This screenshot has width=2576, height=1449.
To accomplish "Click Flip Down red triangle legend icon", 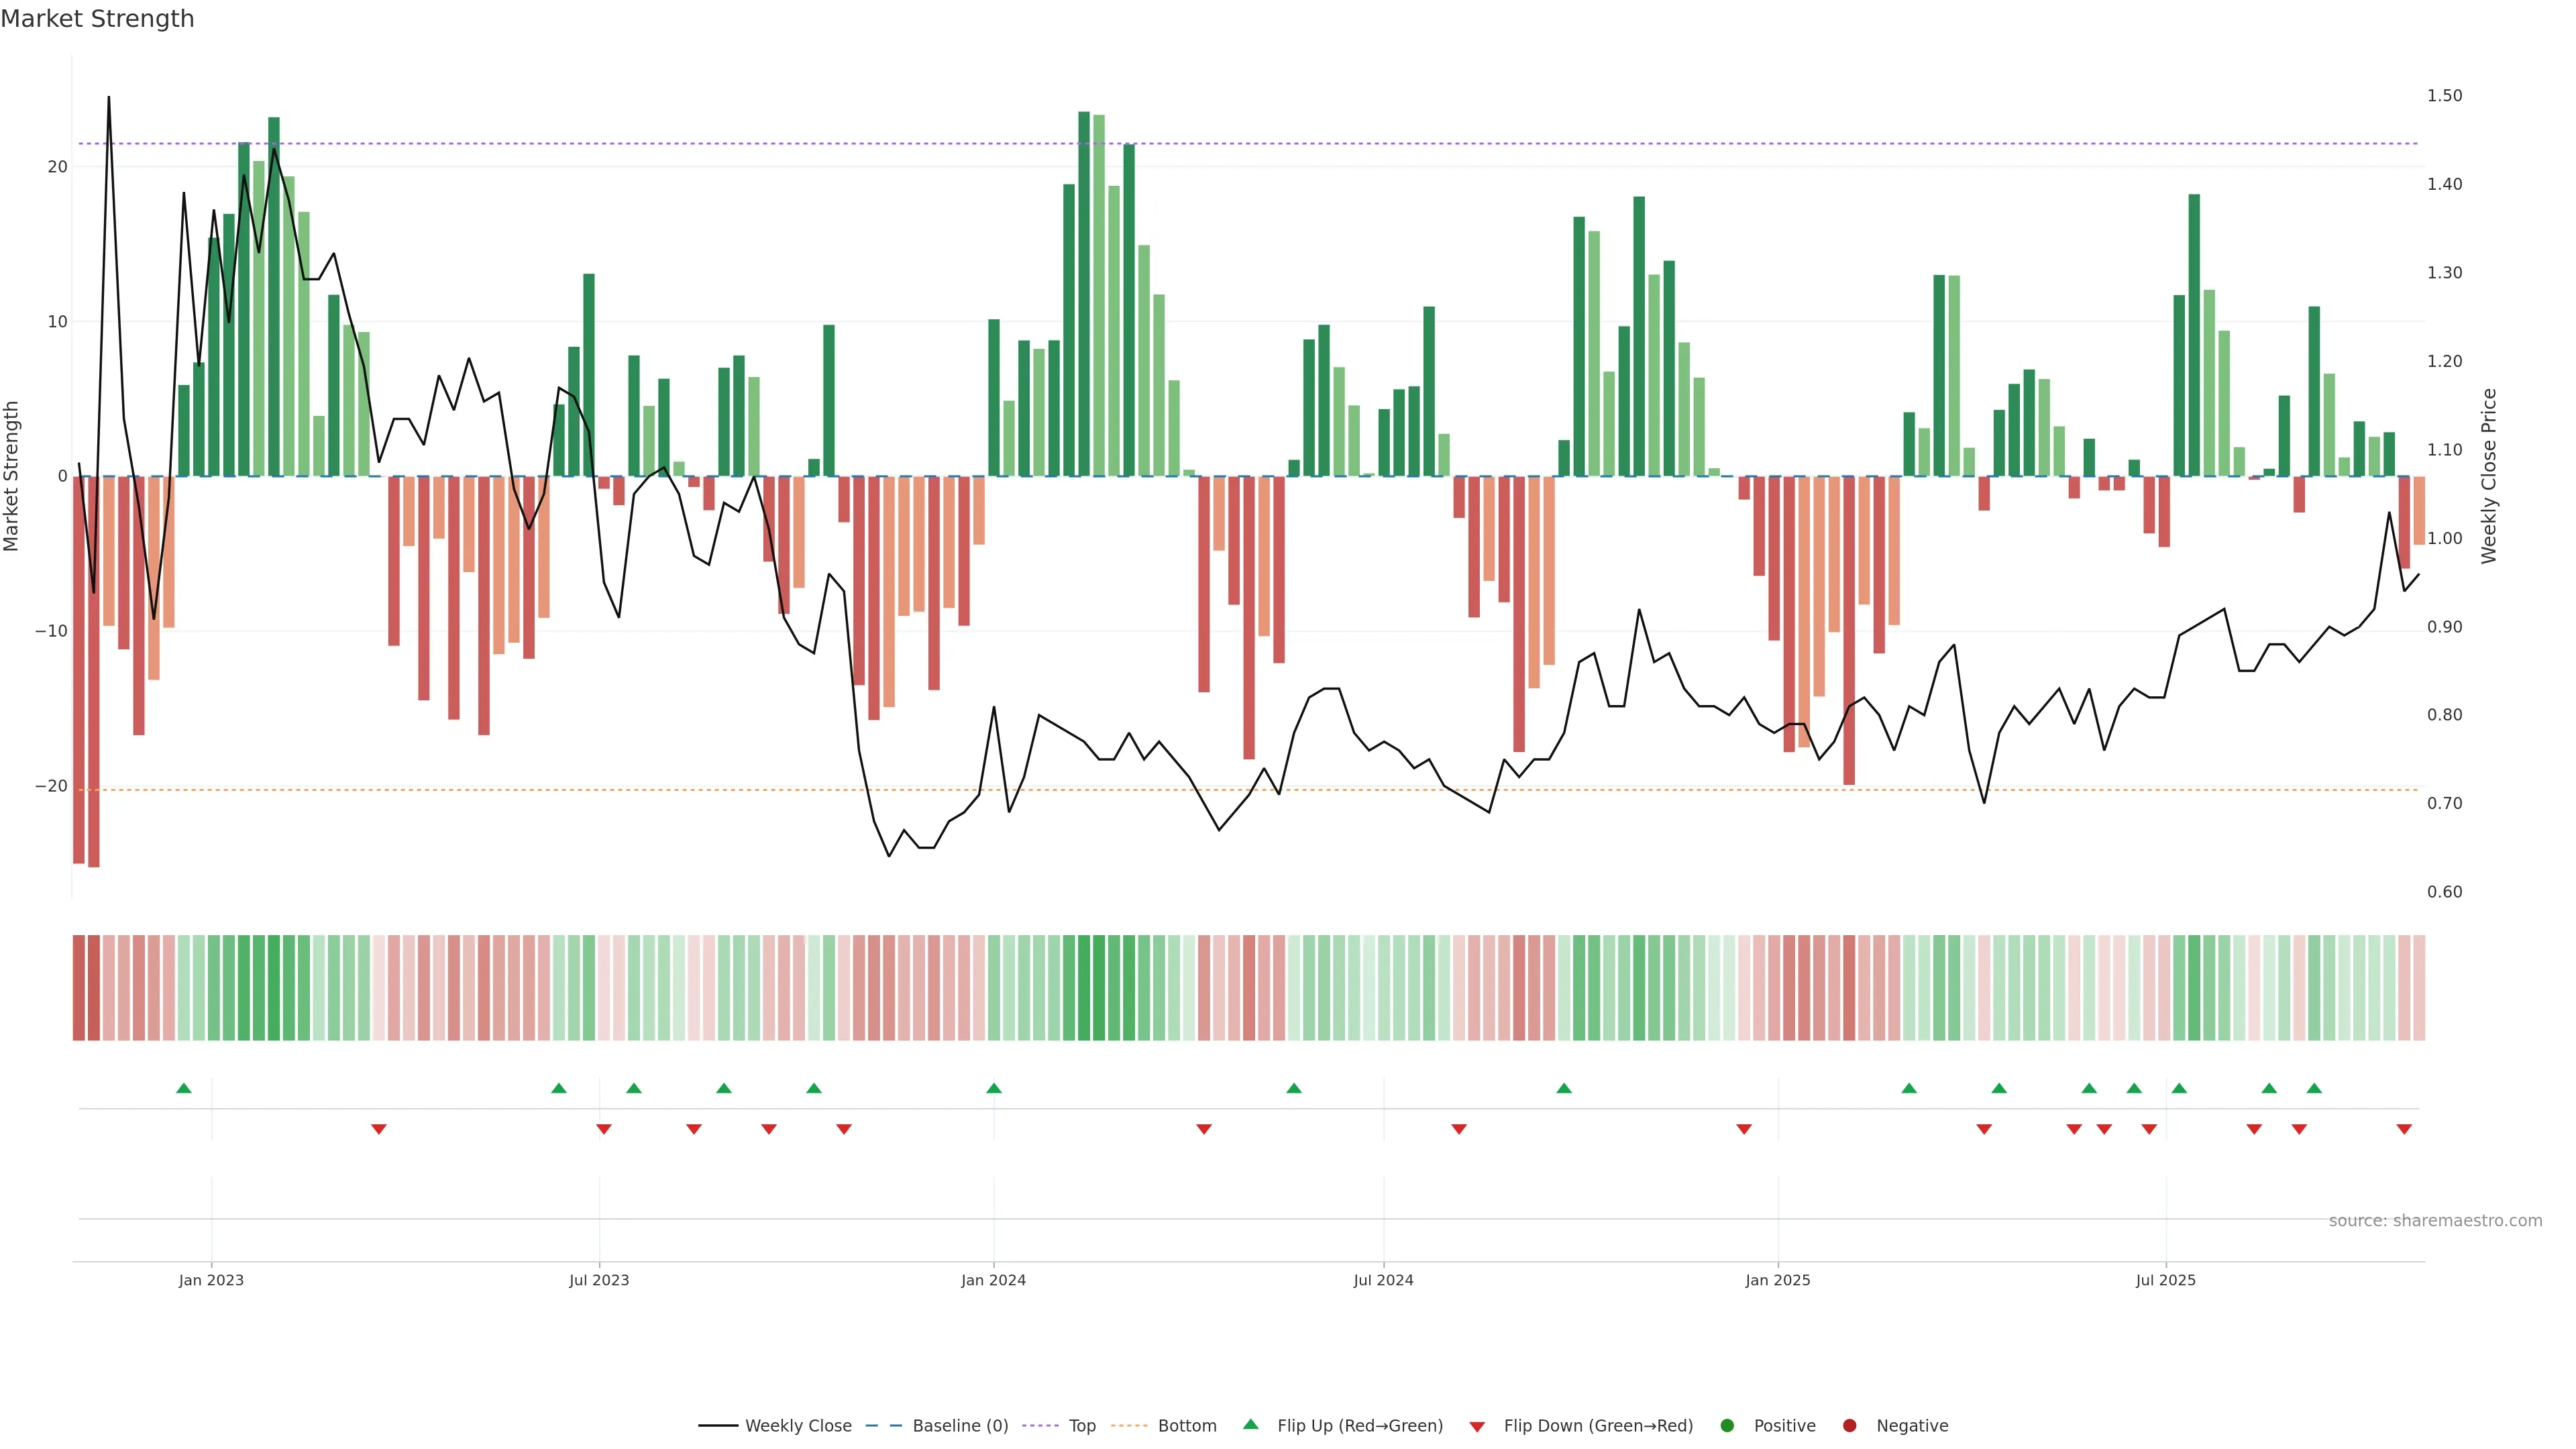I will click(1477, 1427).
